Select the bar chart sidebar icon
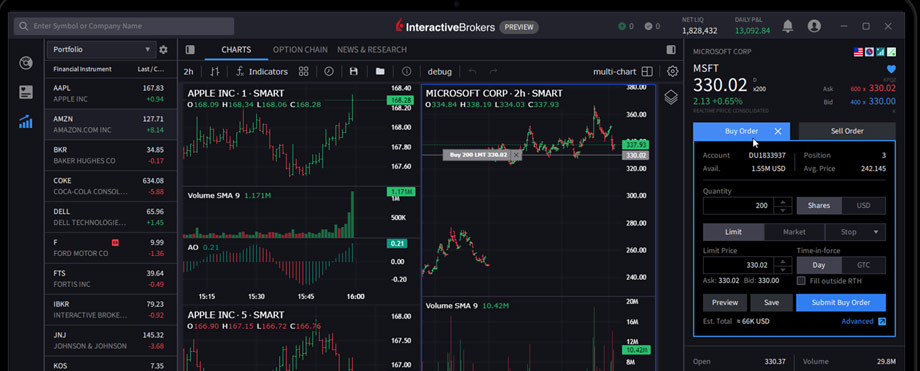Viewport: 920px width, 371px height. pos(26,122)
